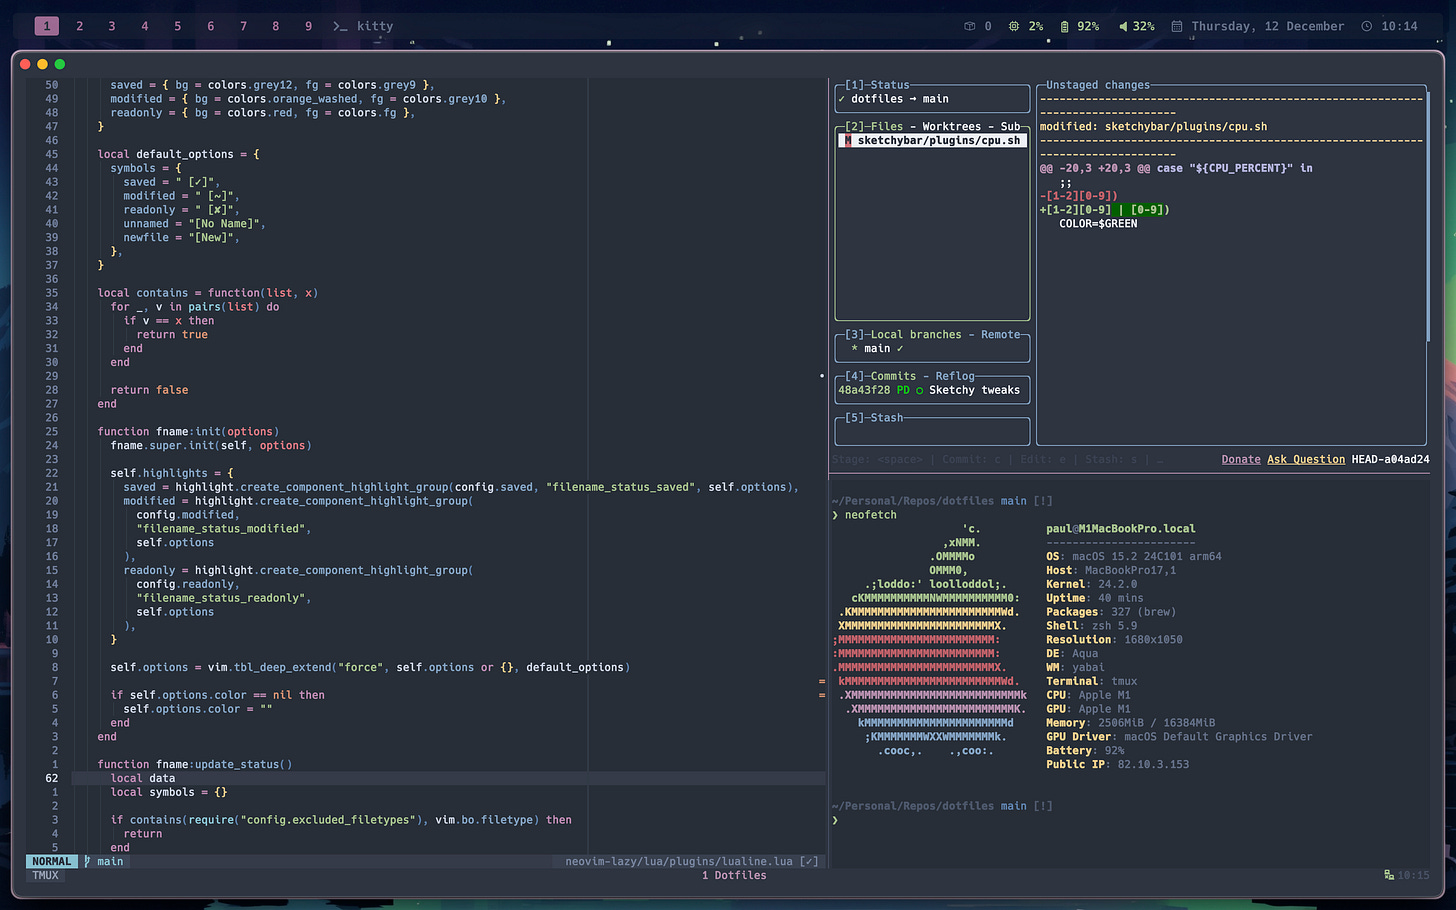
Task: Click the volume speaker icon at 32%
Action: (1122, 26)
